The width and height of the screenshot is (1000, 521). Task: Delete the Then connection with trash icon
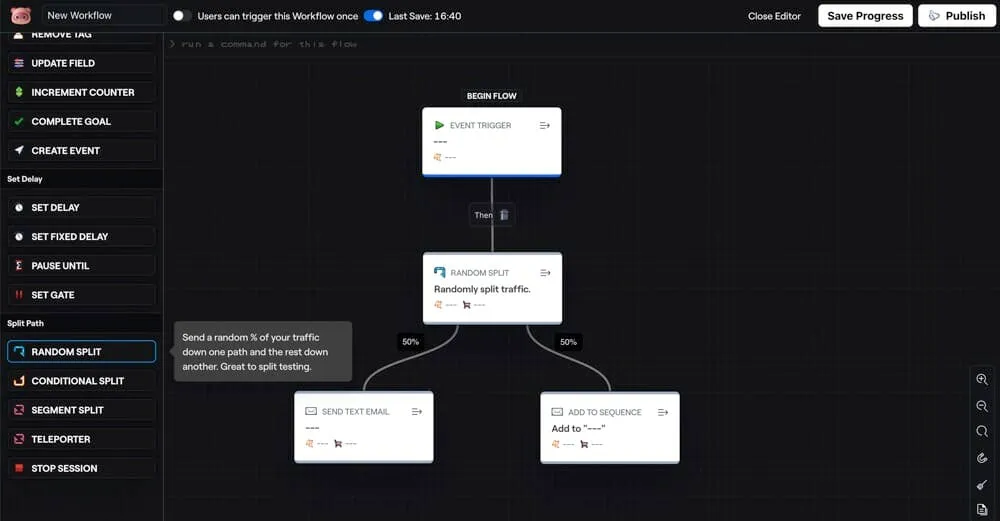click(x=504, y=215)
